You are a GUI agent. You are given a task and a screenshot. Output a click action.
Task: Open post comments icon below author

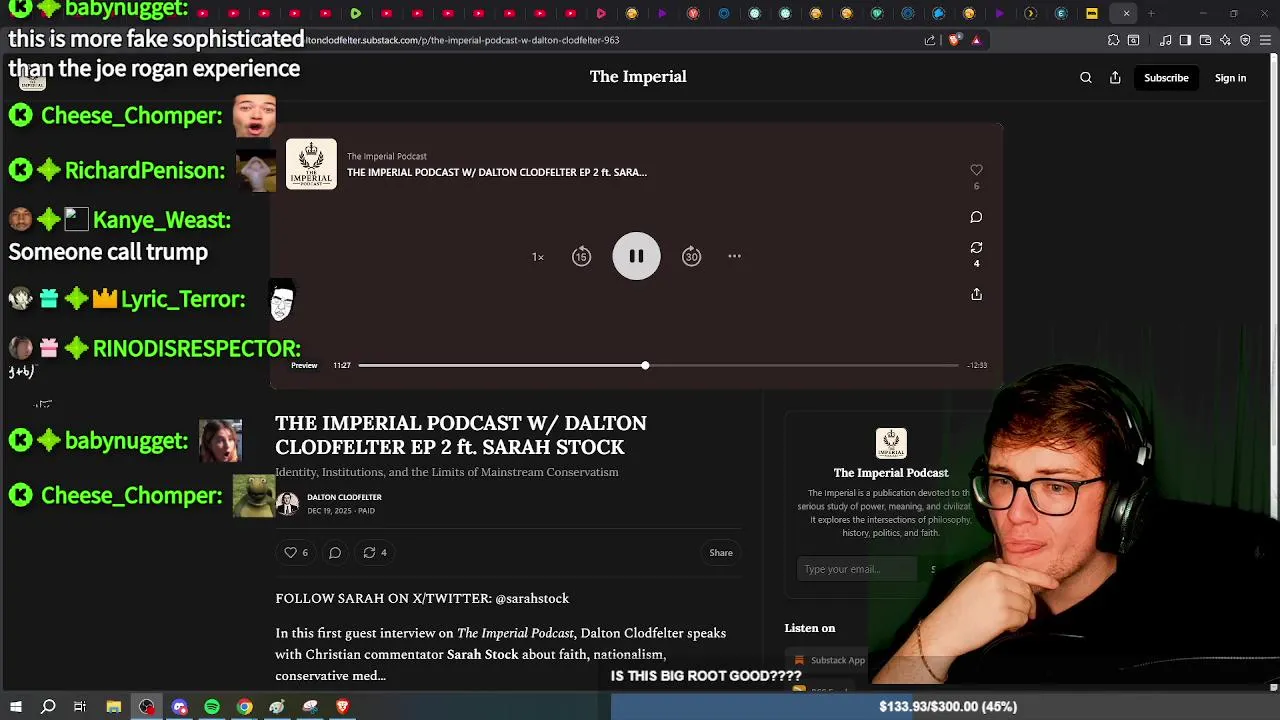click(335, 552)
